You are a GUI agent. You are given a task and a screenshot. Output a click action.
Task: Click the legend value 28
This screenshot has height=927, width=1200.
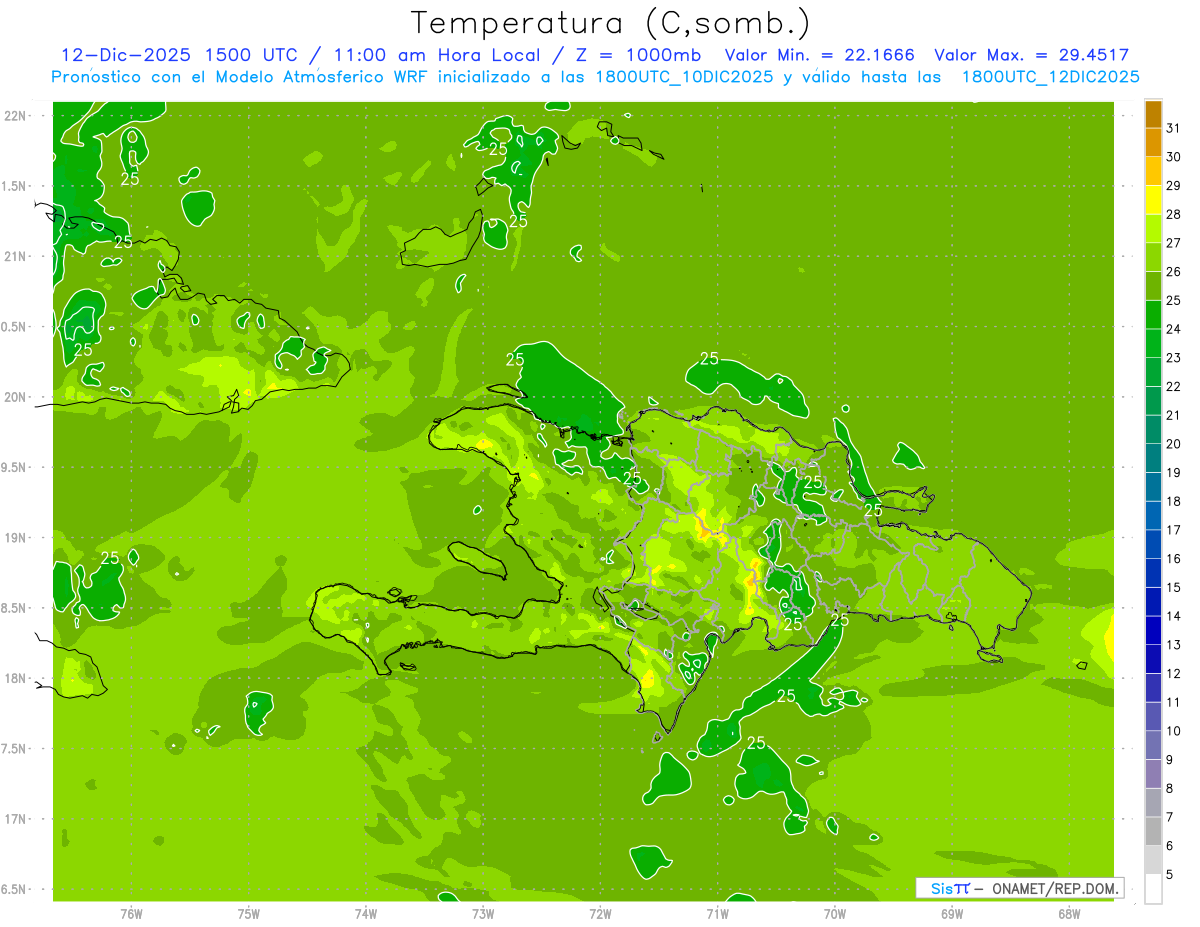point(1173,214)
